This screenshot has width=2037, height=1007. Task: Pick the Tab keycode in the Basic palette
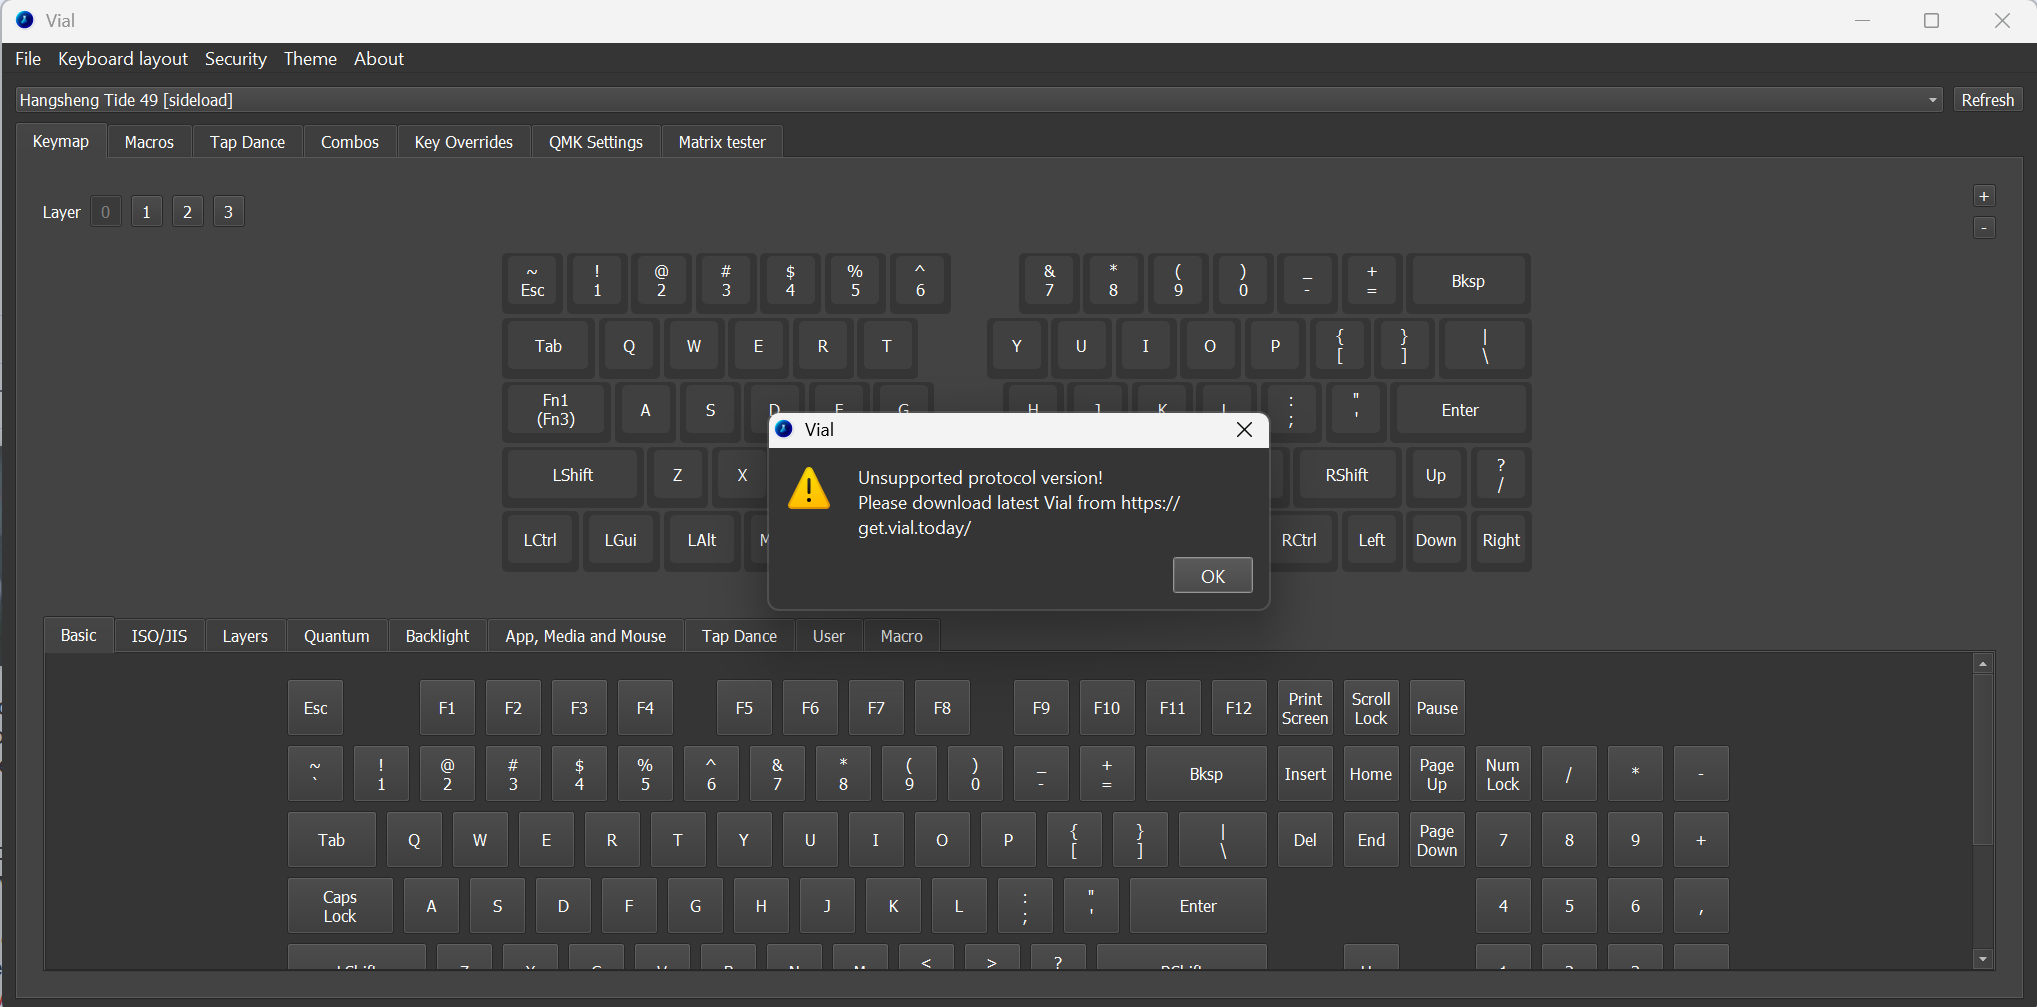pos(331,840)
